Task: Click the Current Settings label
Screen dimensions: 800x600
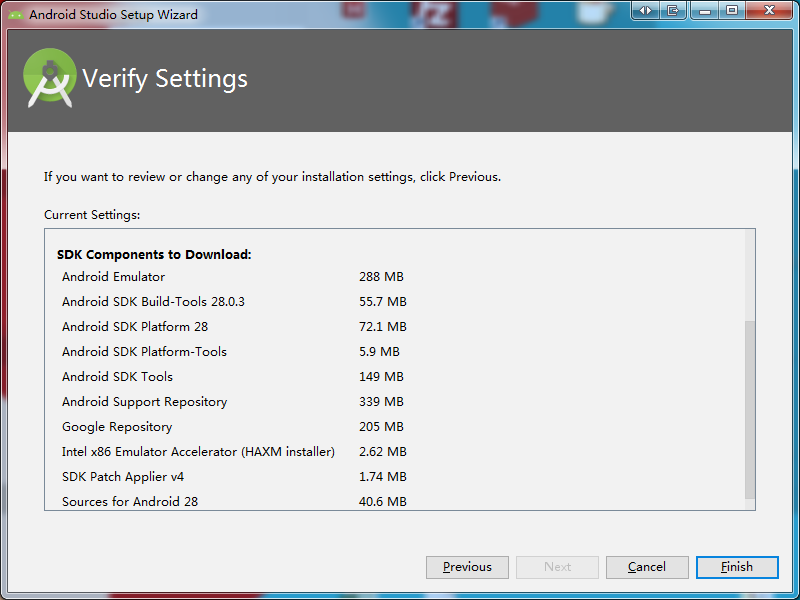Action: (x=92, y=215)
